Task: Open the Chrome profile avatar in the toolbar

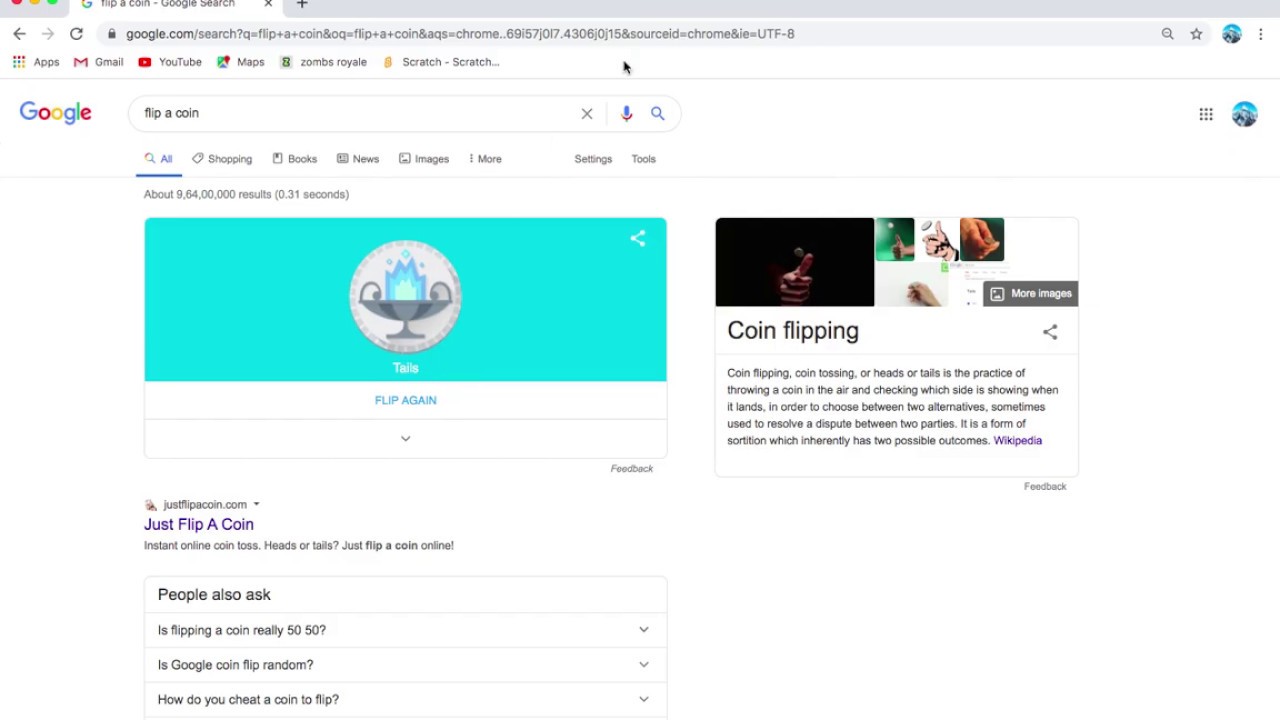Action: 1231,34
